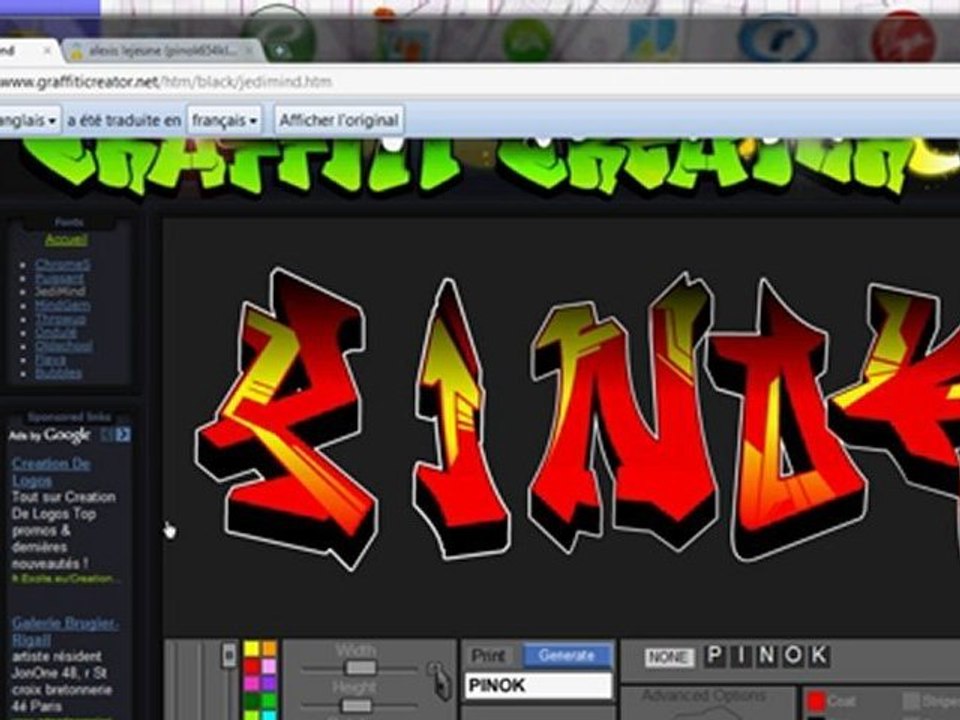The image size is (960, 720).
Task: Select letter K in the letter selector
Action: (x=819, y=656)
